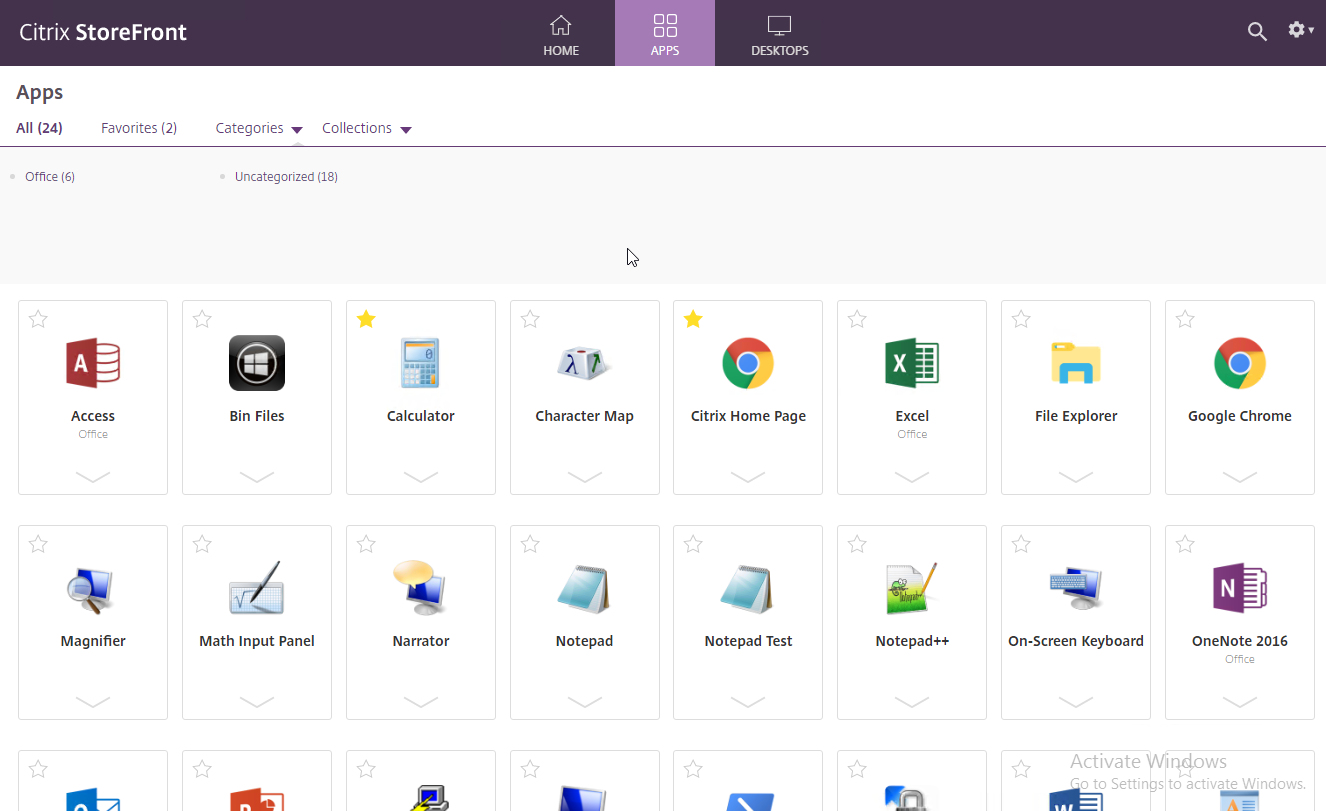Open the Notepad++ app icon
1326x811 pixels.
pos(912,588)
